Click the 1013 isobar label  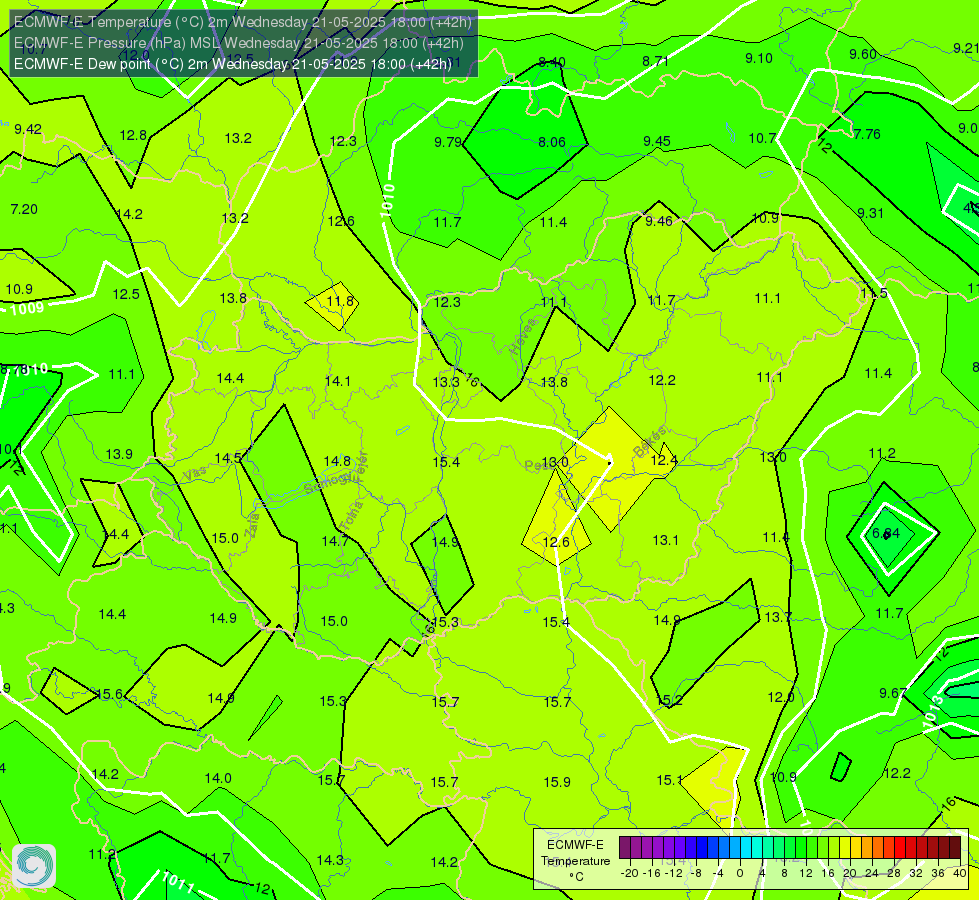click(x=933, y=711)
